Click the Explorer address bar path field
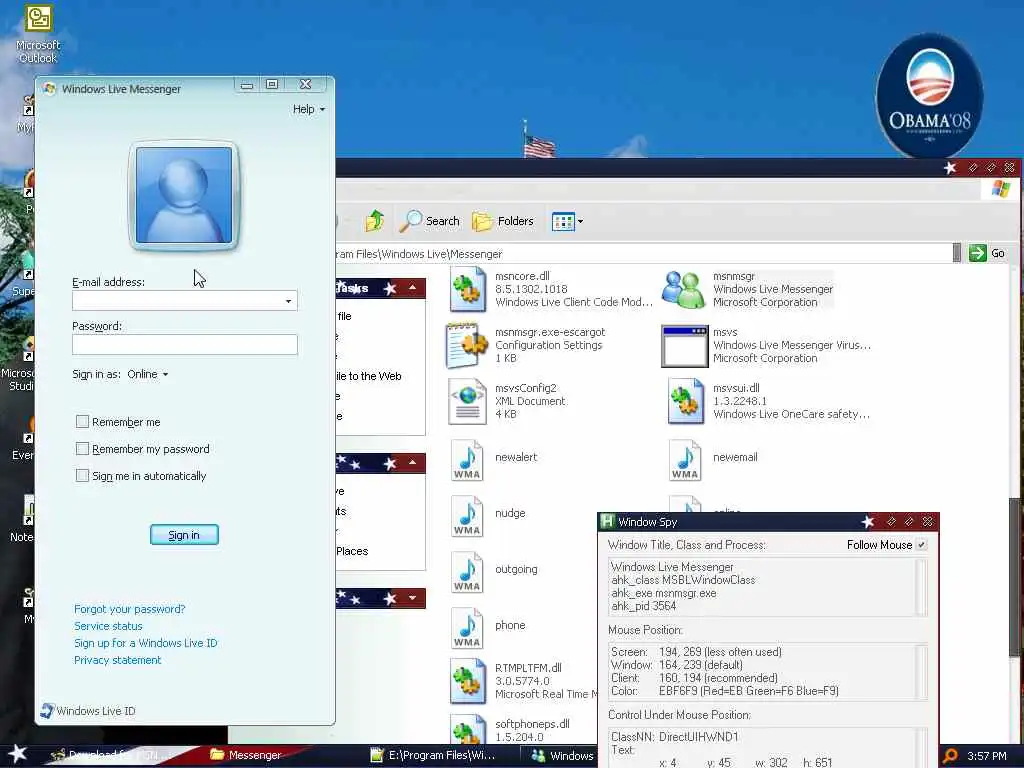The height and width of the screenshot is (768, 1024). (x=643, y=253)
